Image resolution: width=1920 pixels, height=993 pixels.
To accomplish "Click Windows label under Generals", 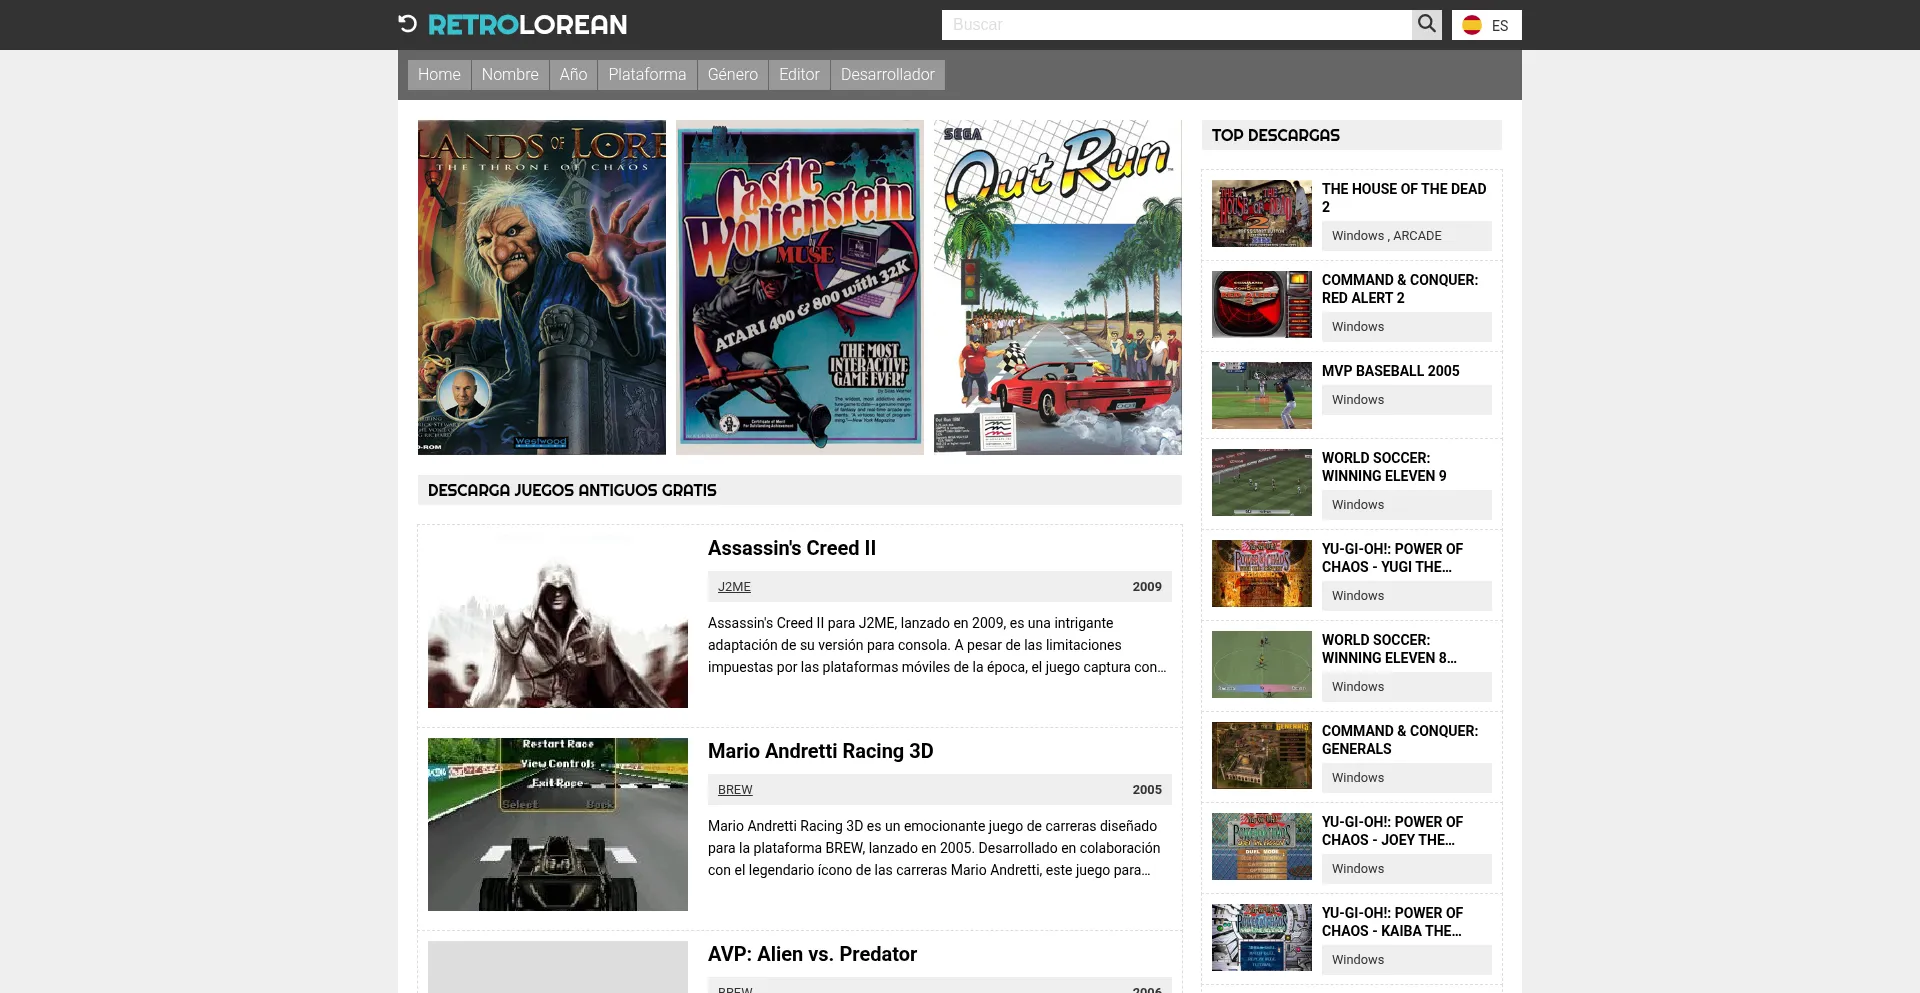I will 1358,778.
